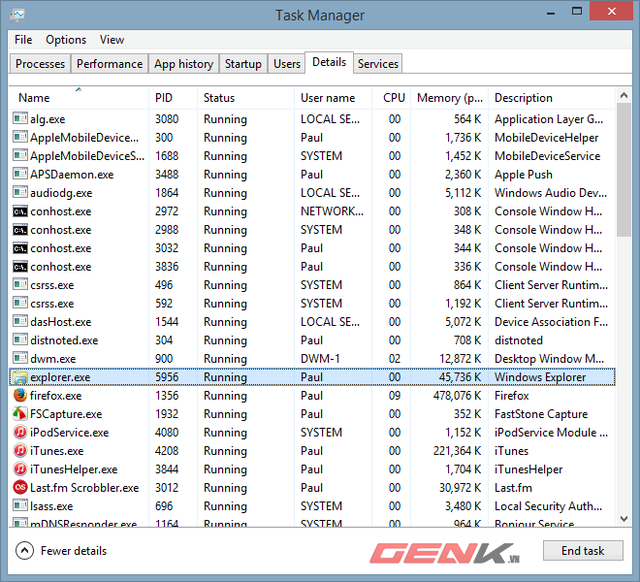
Task: Switch to the Performance tab
Action: (x=109, y=64)
